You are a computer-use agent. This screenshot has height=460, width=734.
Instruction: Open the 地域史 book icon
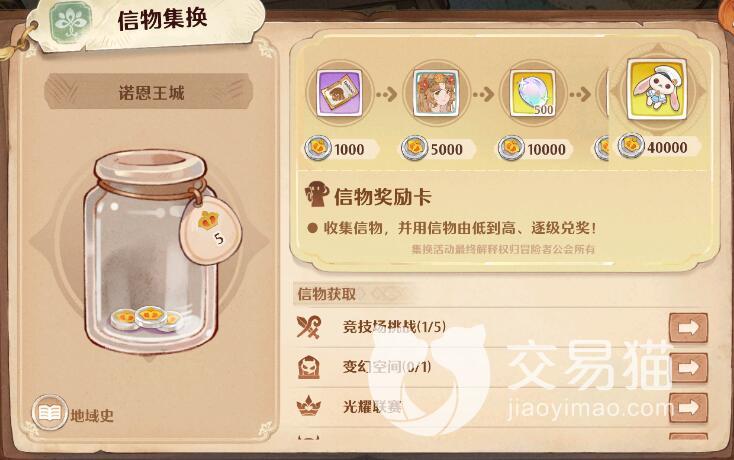(50, 413)
